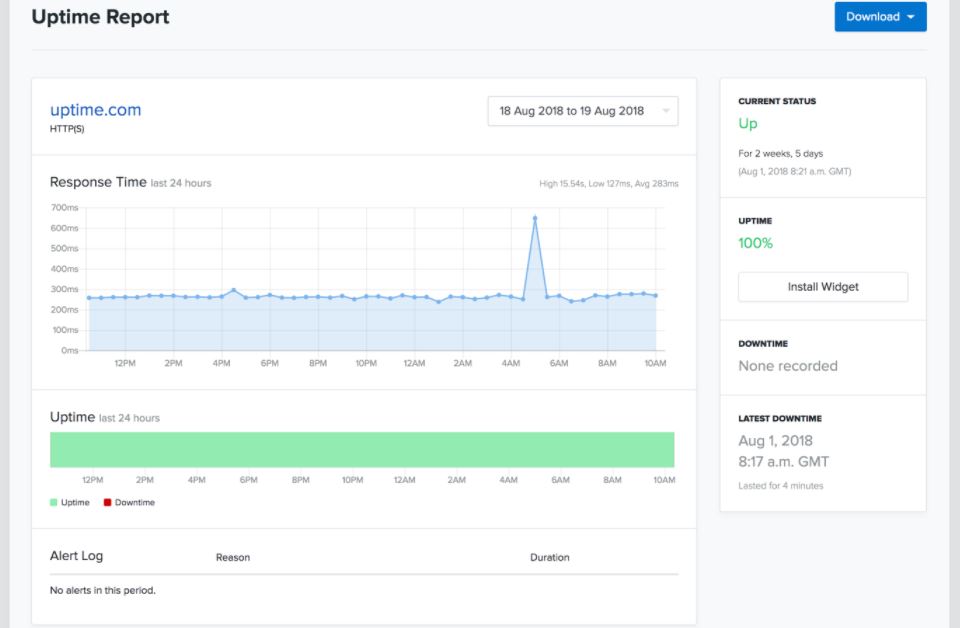The height and width of the screenshot is (628, 960).
Task: Click "(Aug 1, 2018 8:21 a.m. GMT)" timestamp
Action: click(x=795, y=171)
